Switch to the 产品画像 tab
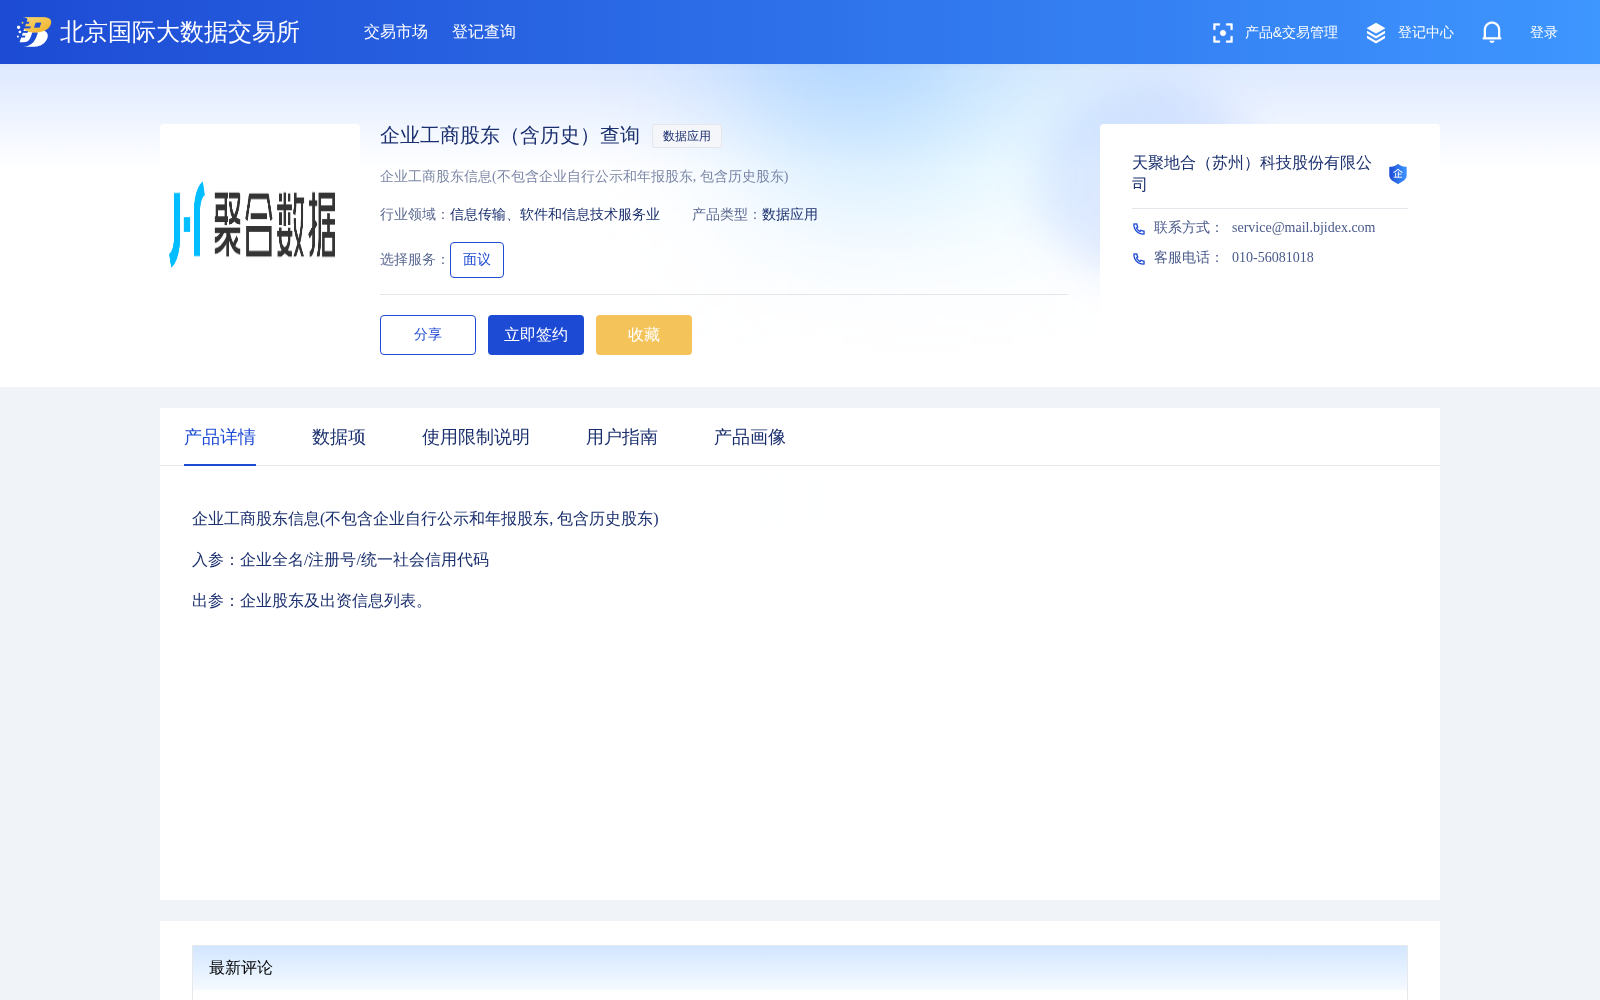The height and width of the screenshot is (1000, 1600). click(x=750, y=437)
